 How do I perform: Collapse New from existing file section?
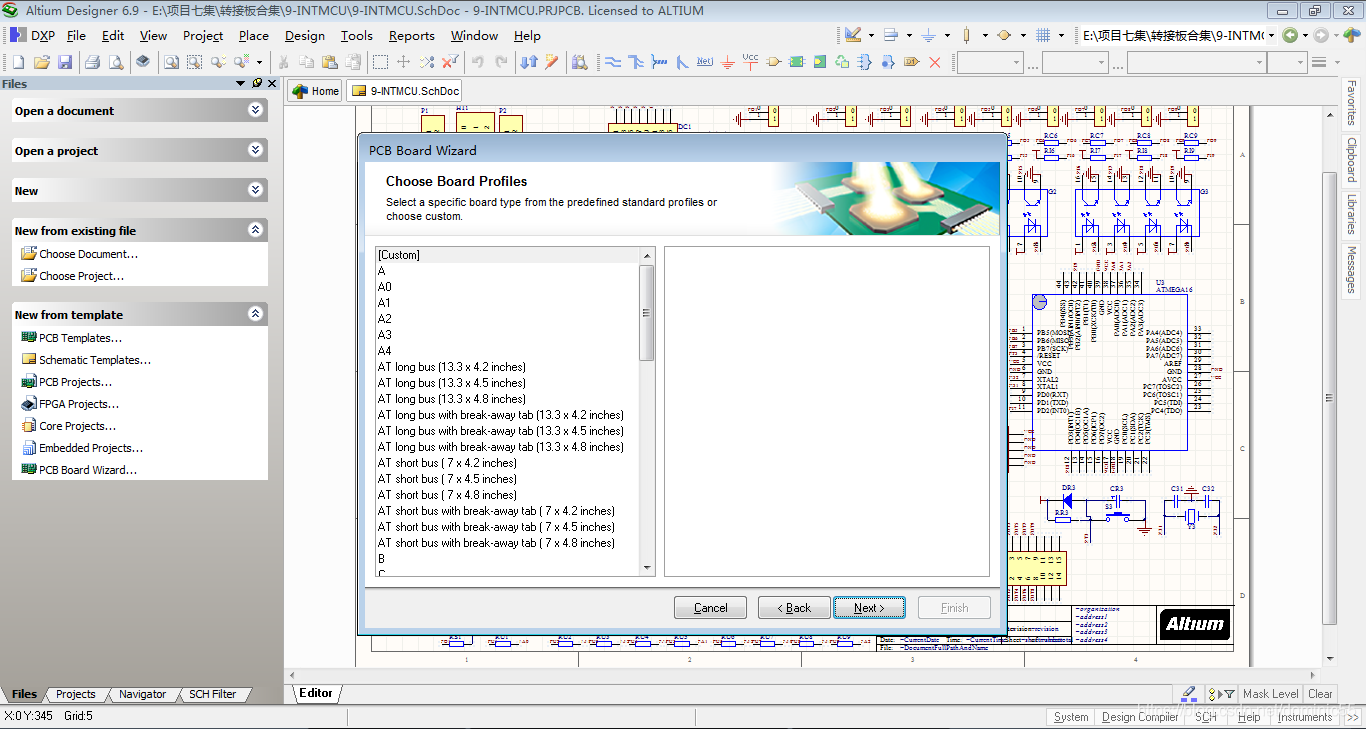256,230
